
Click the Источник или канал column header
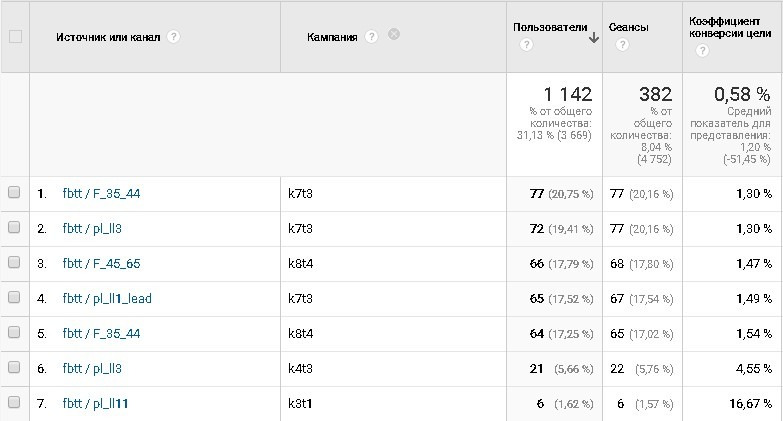point(108,37)
